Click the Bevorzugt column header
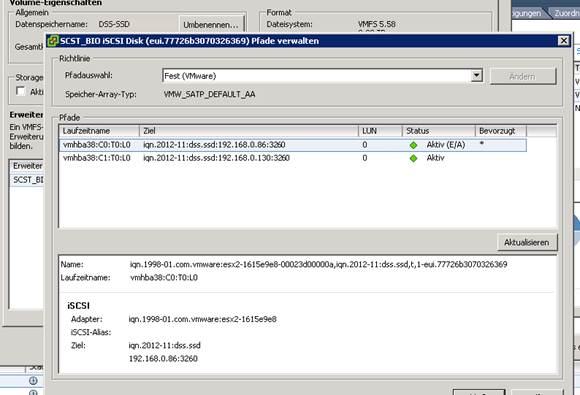 click(x=500, y=131)
